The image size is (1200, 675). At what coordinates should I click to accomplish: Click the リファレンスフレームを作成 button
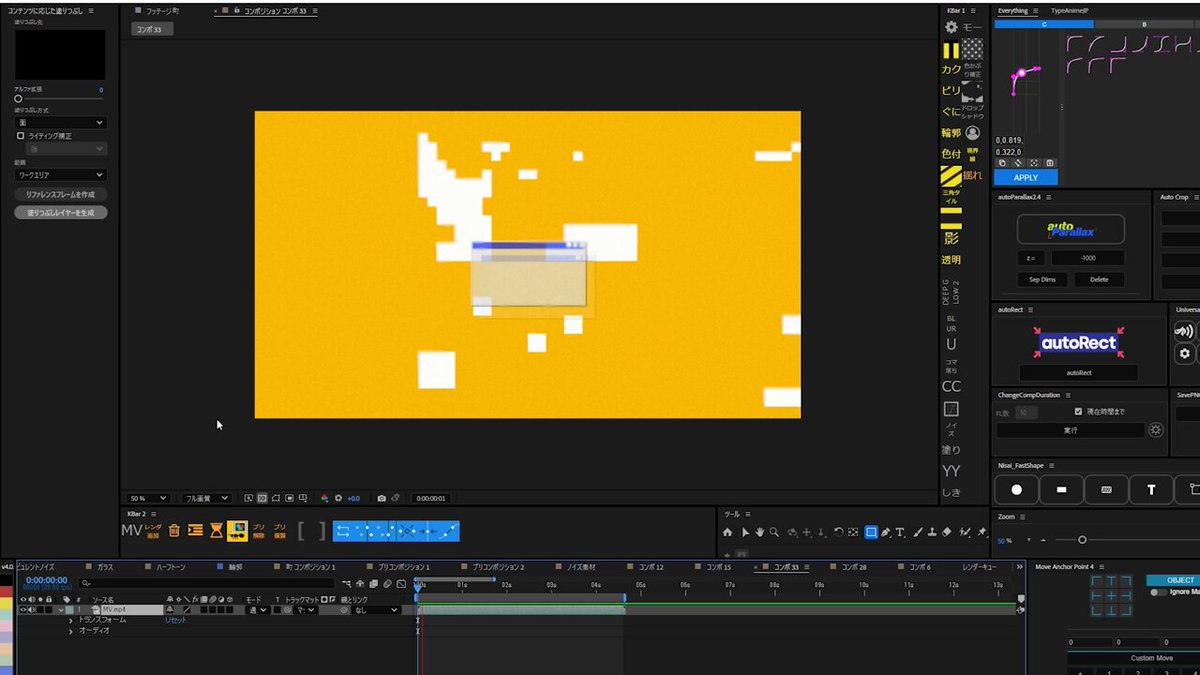coord(60,195)
